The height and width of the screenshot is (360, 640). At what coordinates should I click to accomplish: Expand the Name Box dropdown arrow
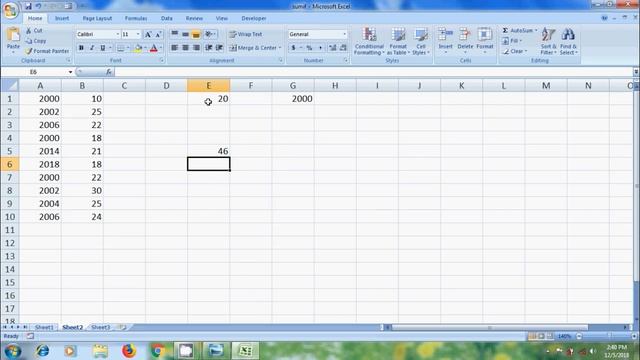[70, 72]
